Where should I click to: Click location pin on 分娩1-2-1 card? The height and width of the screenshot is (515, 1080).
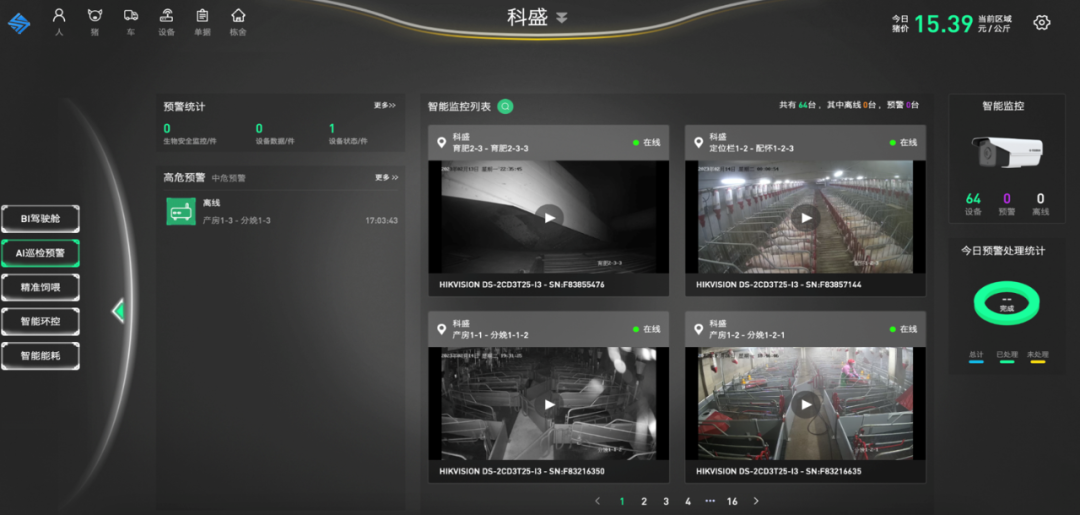(x=698, y=329)
